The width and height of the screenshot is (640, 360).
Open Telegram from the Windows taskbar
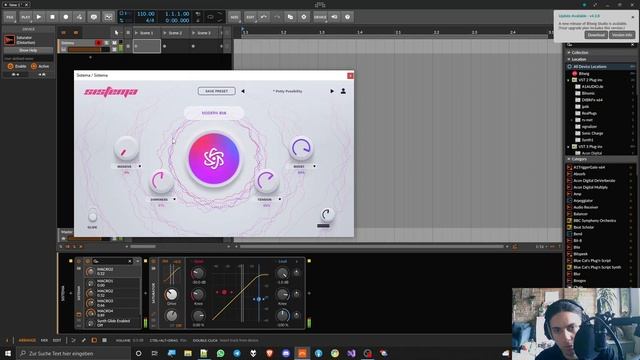237,353
